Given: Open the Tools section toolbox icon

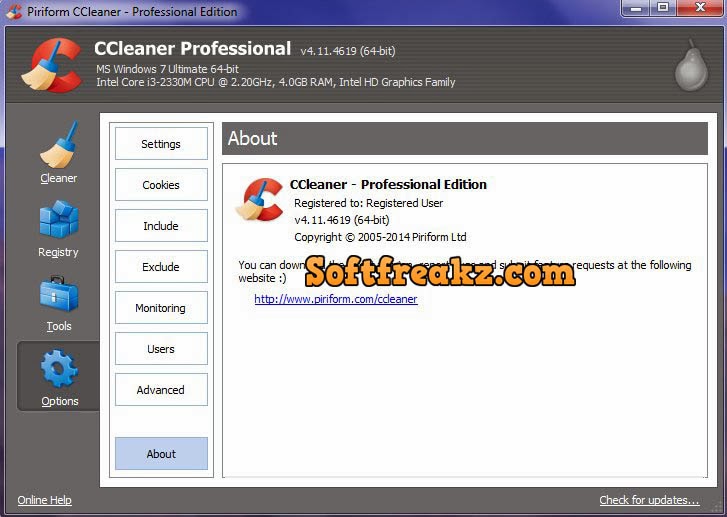Looking at the screenshot, I should coord(59,294).
